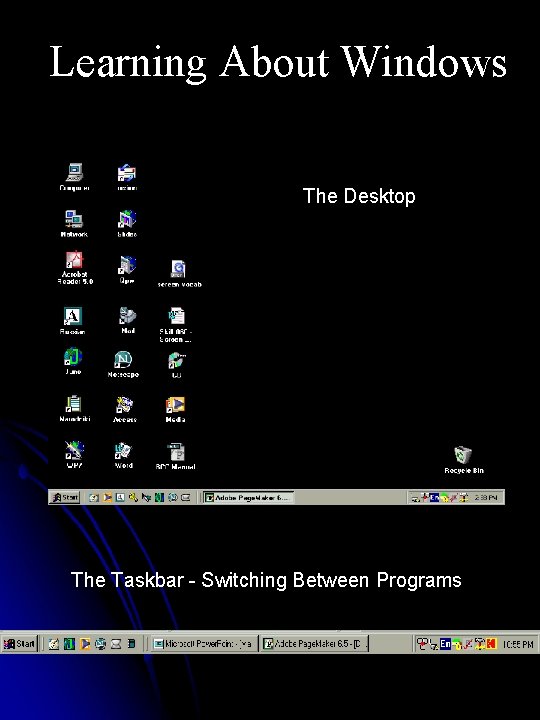This screenshot has height=720, width=540.
Task: Click orange media player icon in bottom quick launch
Action: 85,644
